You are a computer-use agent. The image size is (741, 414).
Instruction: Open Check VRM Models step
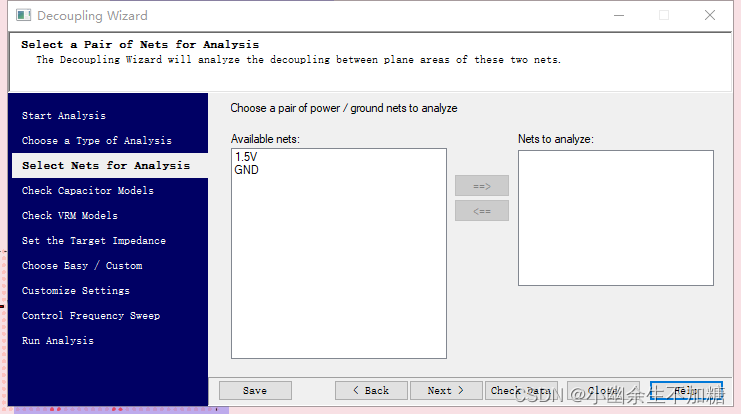click(70, 216)
